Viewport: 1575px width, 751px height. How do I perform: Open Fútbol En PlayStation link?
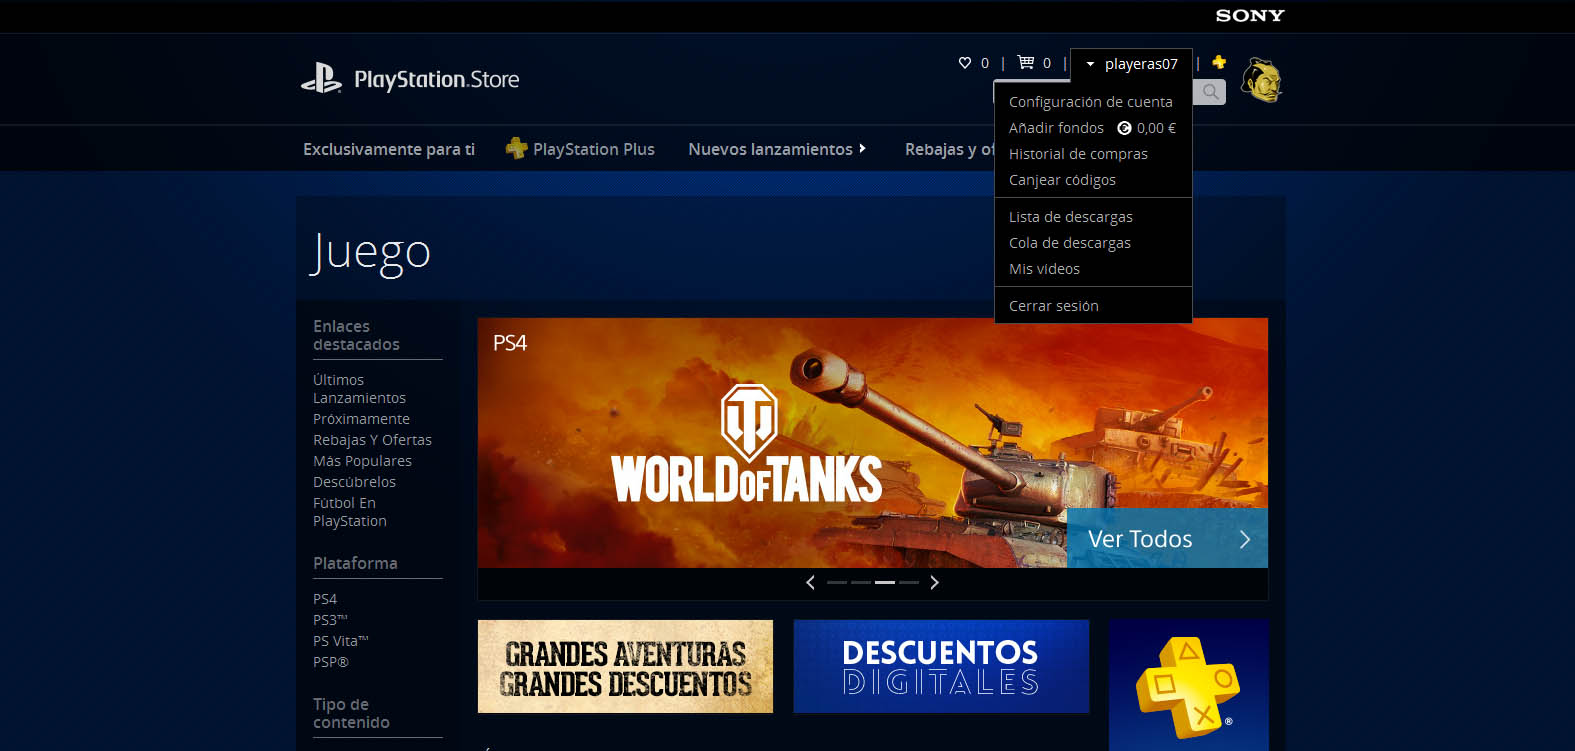click(x=350, y=512)
